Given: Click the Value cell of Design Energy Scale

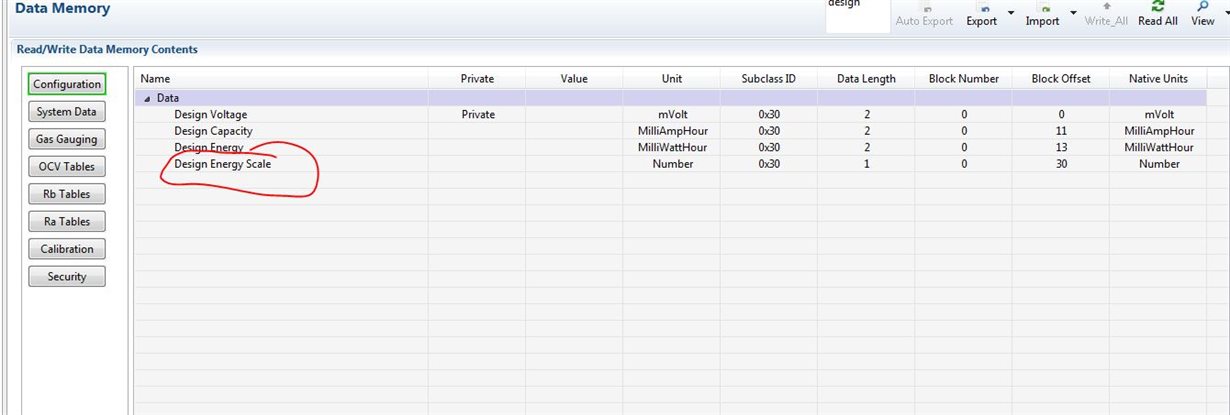Looking at the screenshot, I should (x=574, y=163).
